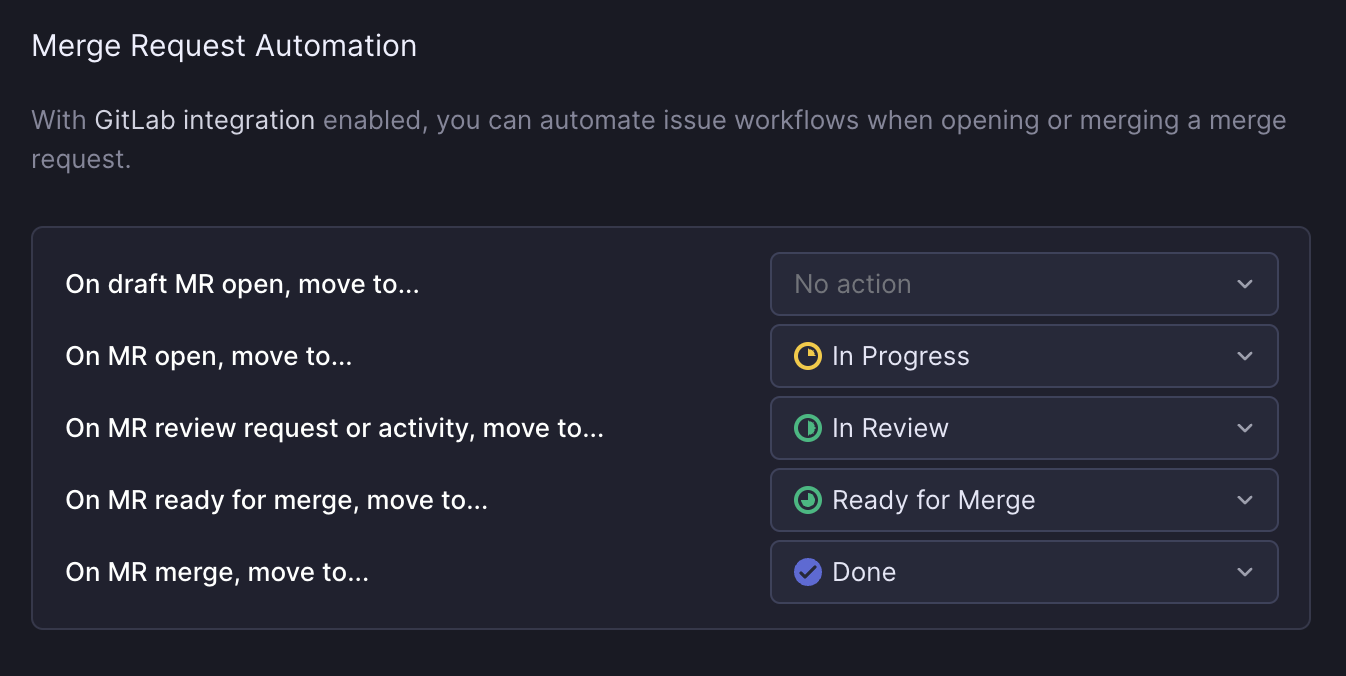Open the 'On MR merge' dropdown
The width and height of the screenshot is (1346, 676).
click(1024, 572)
